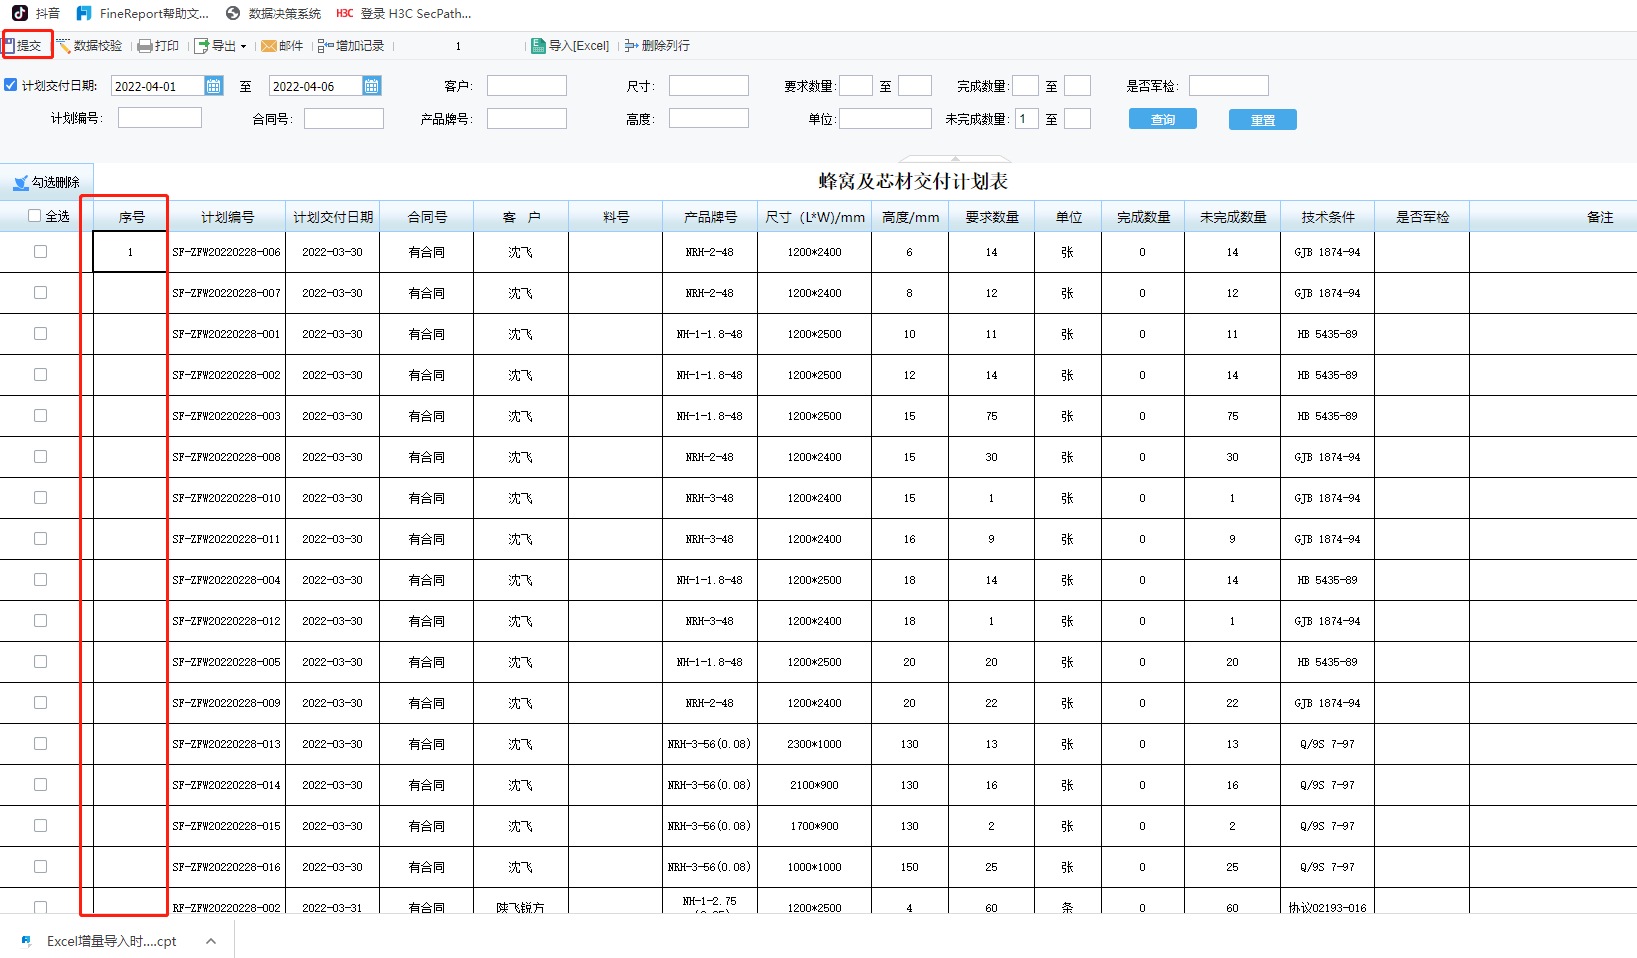Toggle the 全选 select-all checkbox

[35, 216]
